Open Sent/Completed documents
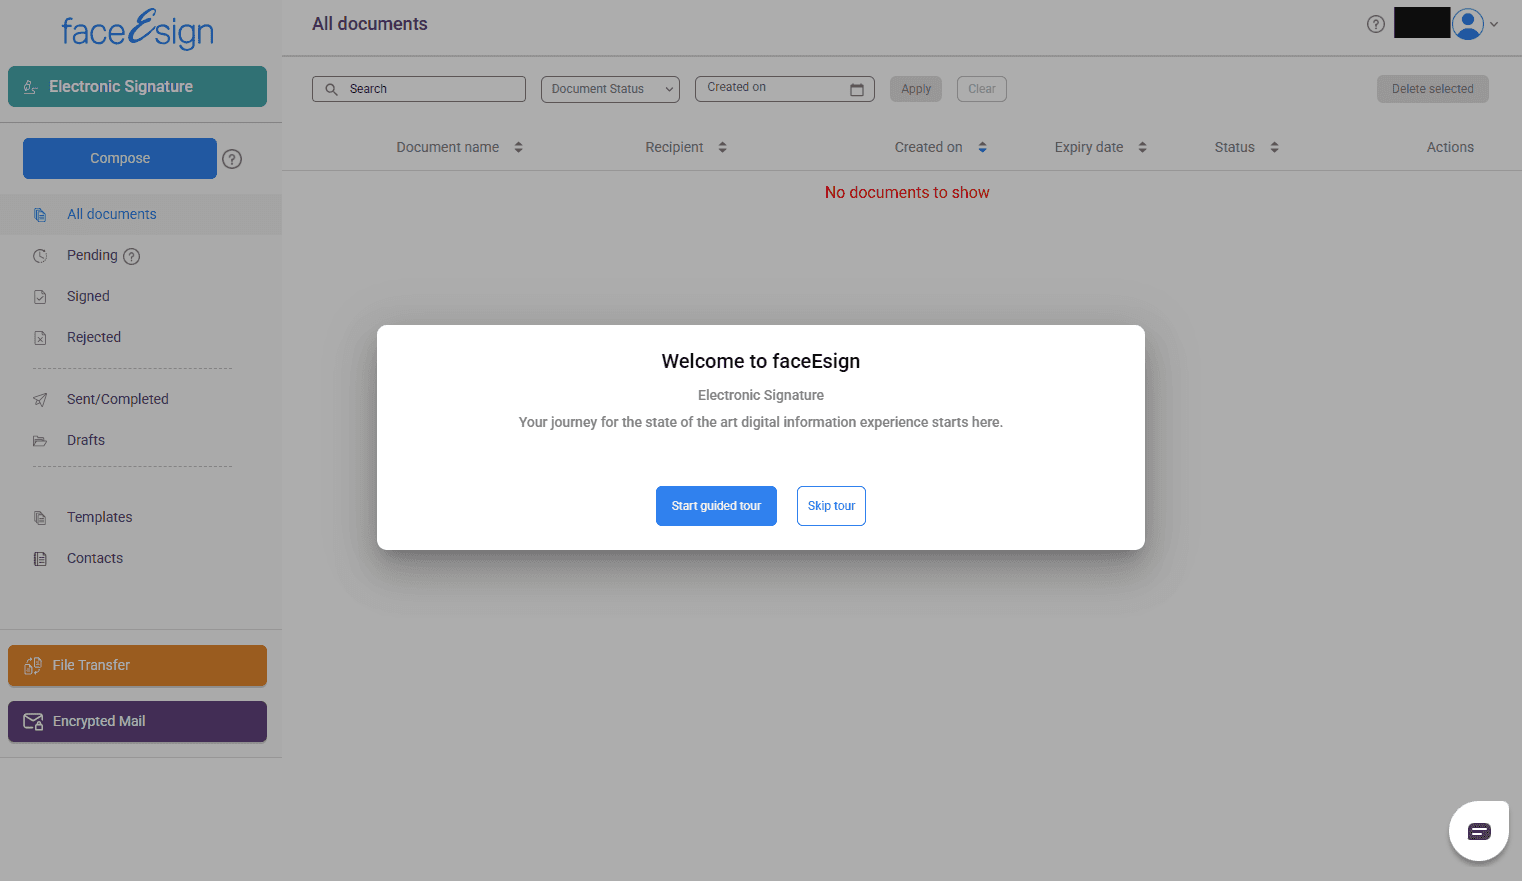 click(x=118, y=400)
